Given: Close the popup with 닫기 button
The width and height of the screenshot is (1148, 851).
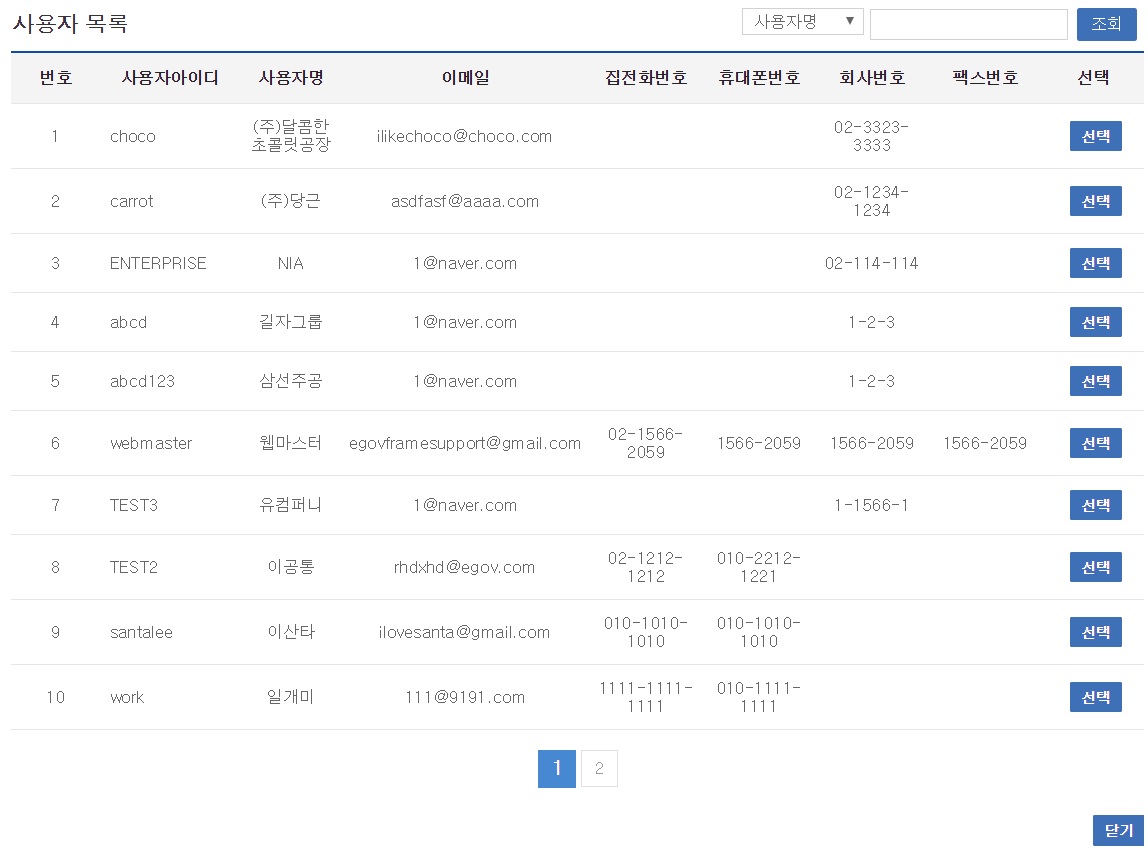Looking at the screenshot, I should (x=1118, y=831).
